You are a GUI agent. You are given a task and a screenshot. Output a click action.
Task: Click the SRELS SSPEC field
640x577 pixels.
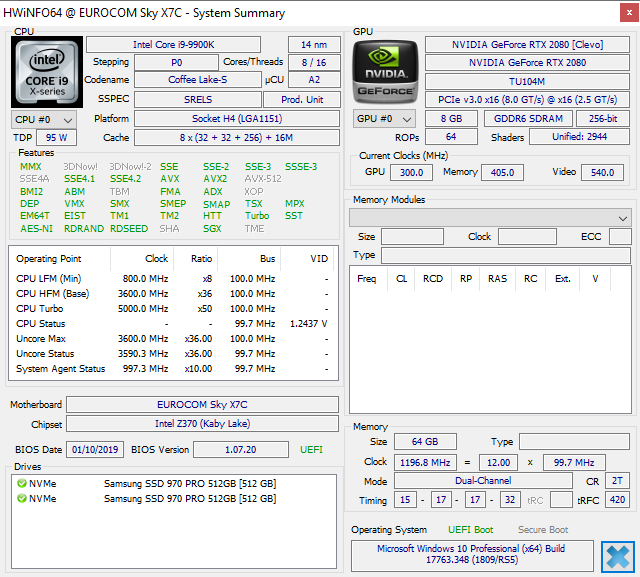tap(198, 100)
